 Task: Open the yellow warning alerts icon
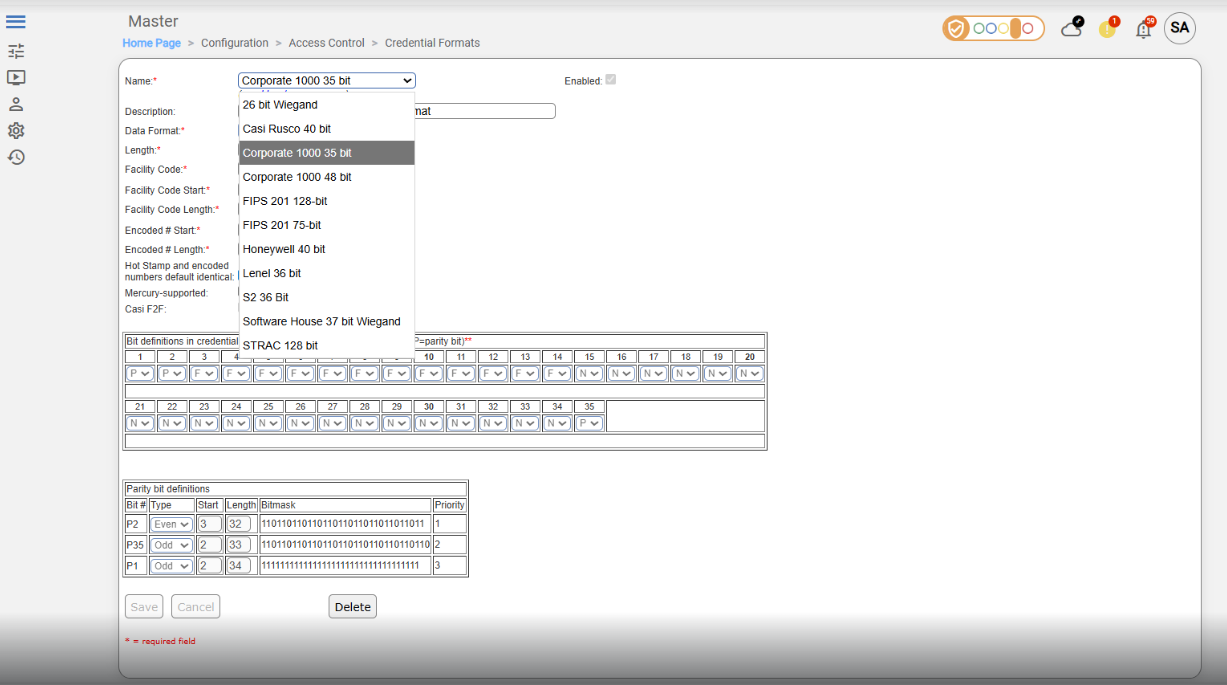1107,29
